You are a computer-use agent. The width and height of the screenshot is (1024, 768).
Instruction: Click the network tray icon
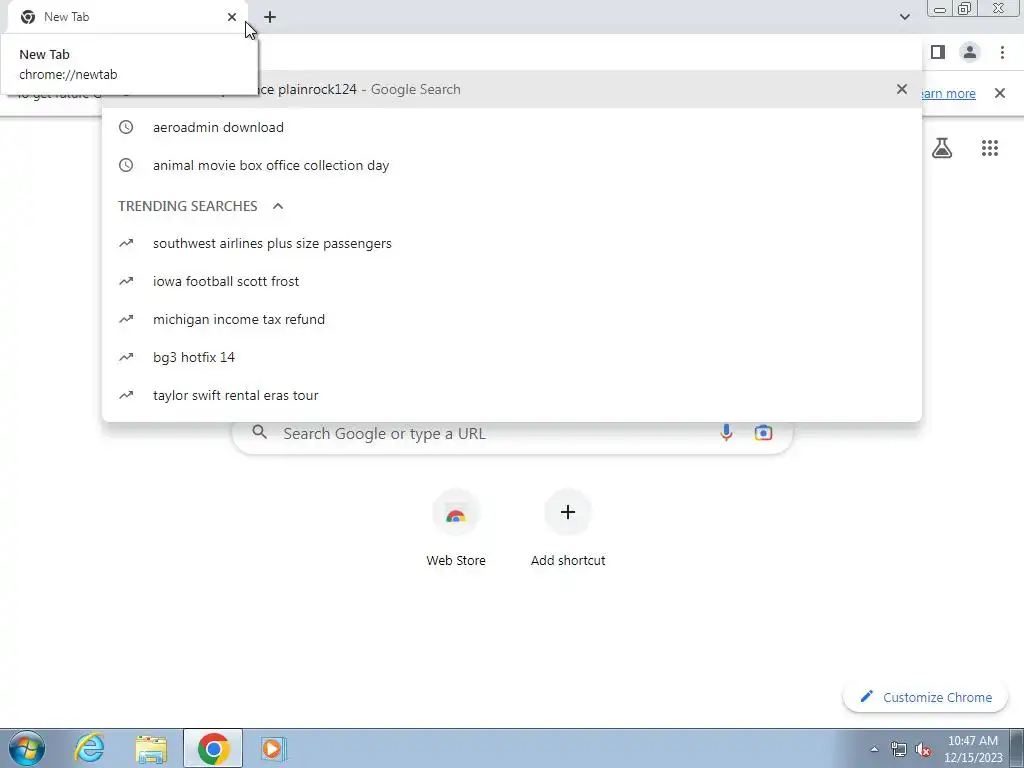pos(899,749)
